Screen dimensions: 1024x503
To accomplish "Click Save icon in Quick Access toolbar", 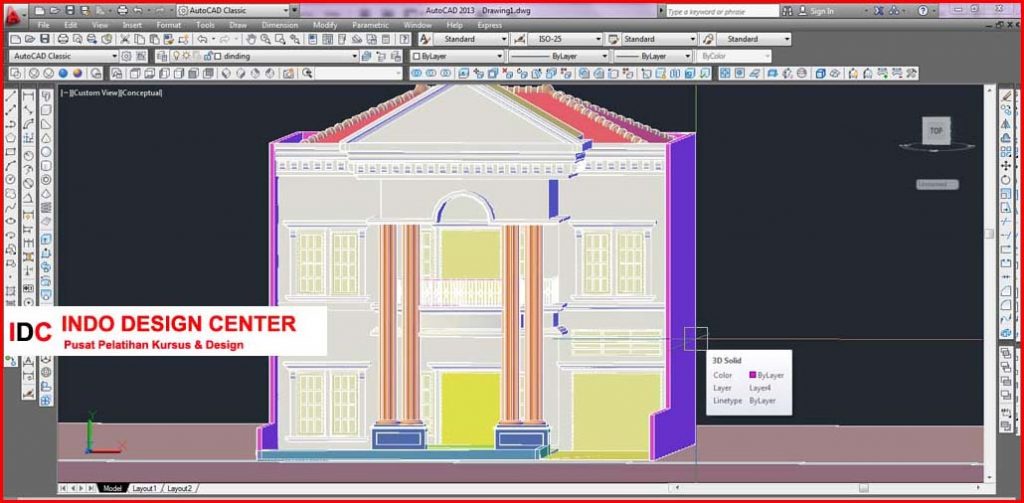I will click(69, 10).
